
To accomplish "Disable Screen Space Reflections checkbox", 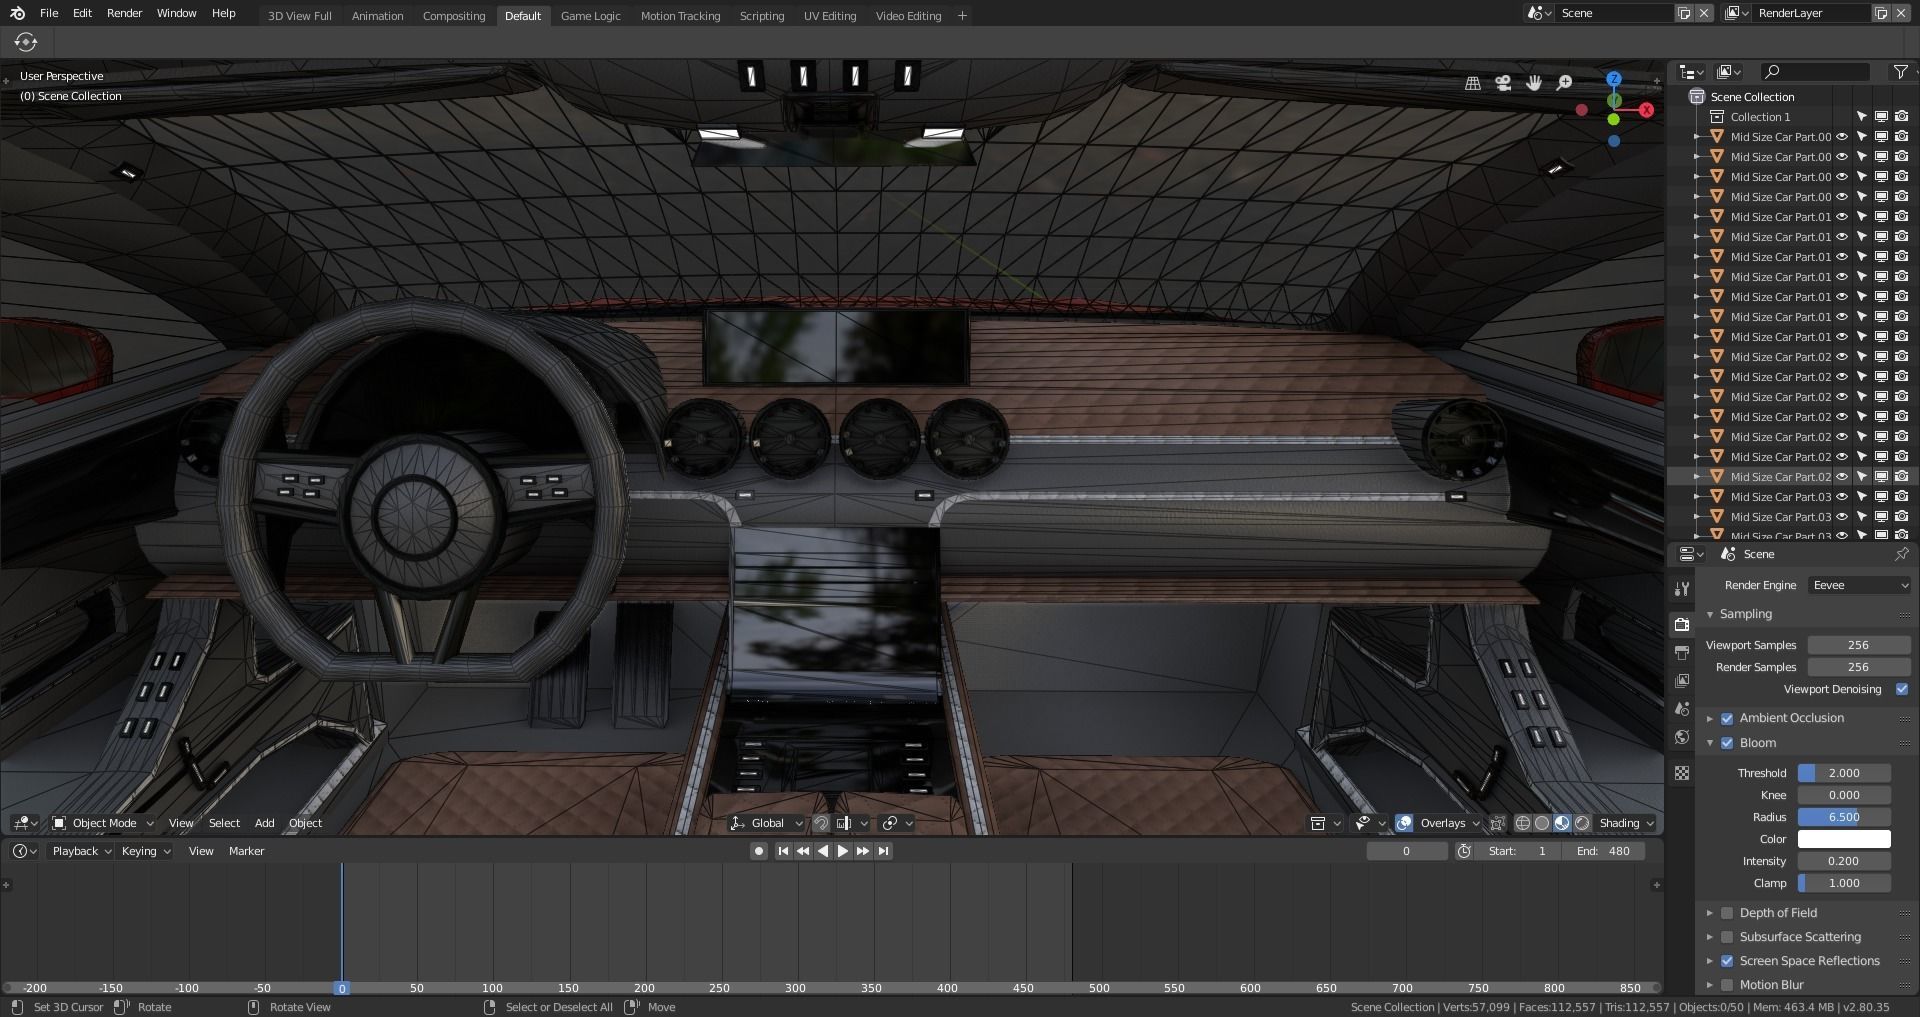I will (x=1727, y=961).
